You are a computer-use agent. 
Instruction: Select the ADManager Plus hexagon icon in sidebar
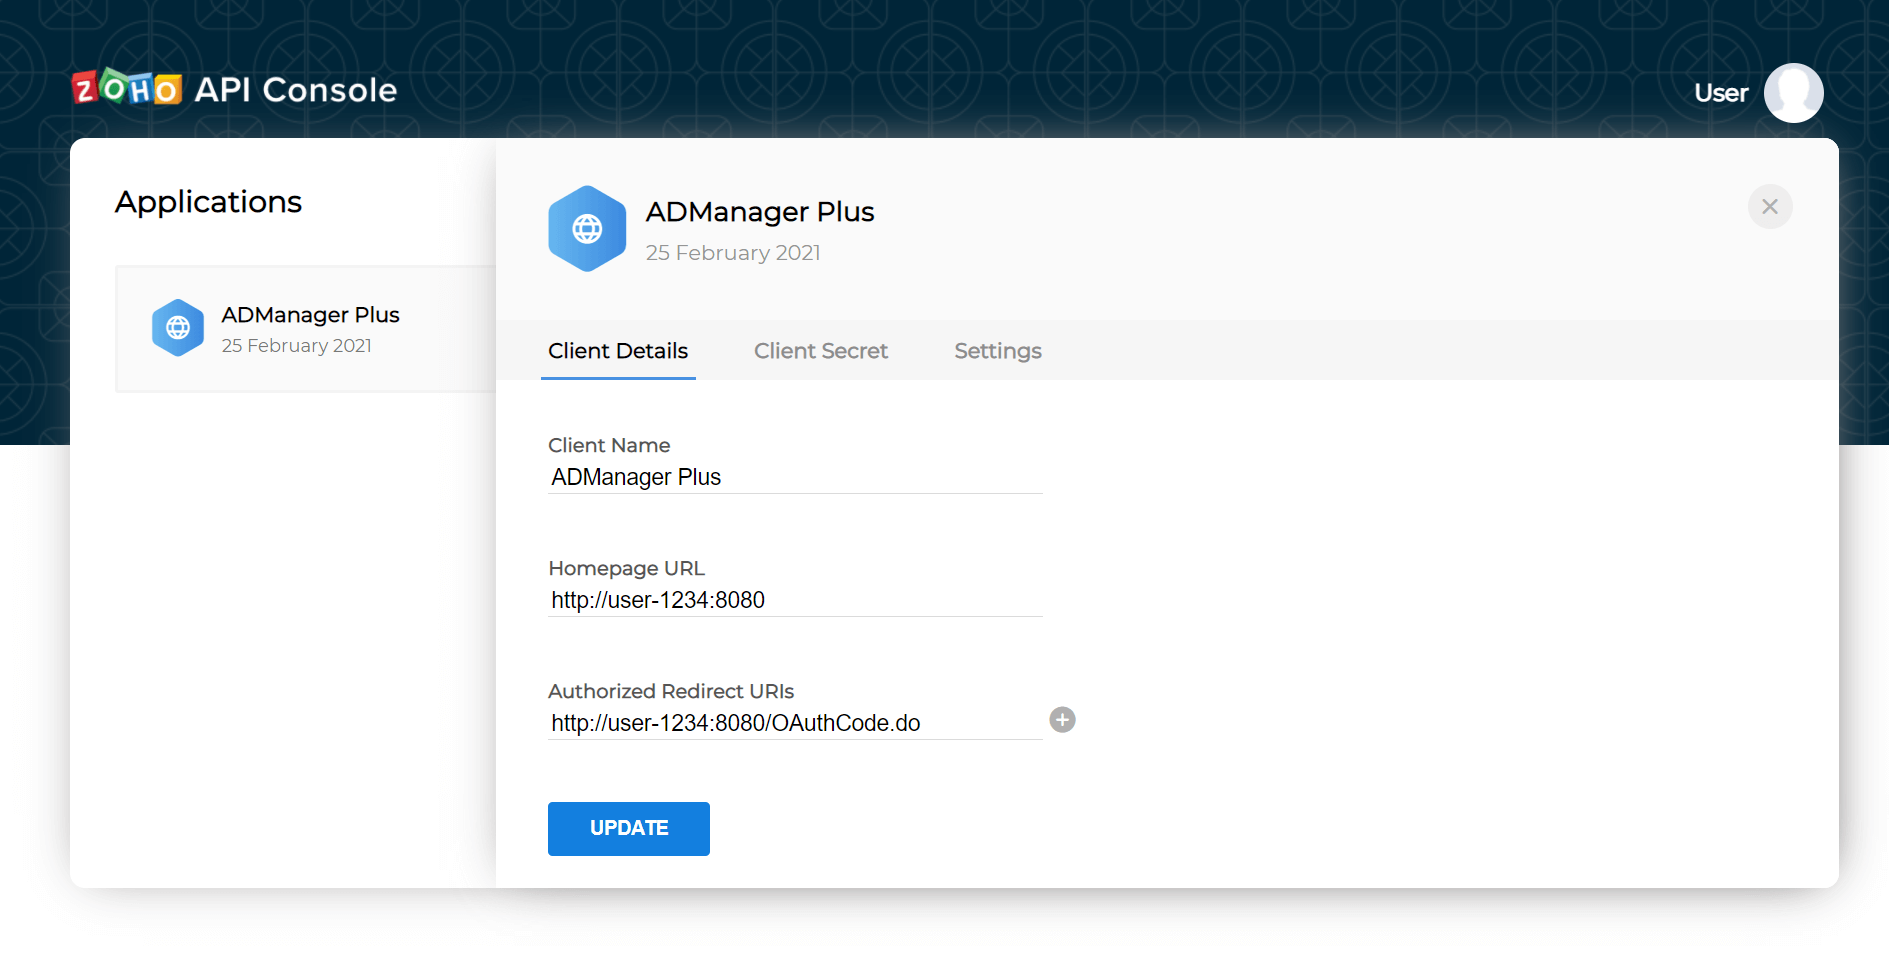(x=178, y=327)
